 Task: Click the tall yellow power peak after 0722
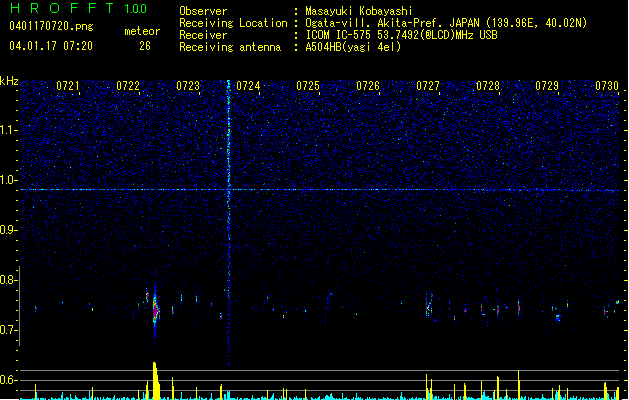pyautogui.click(x=156, y=380)
